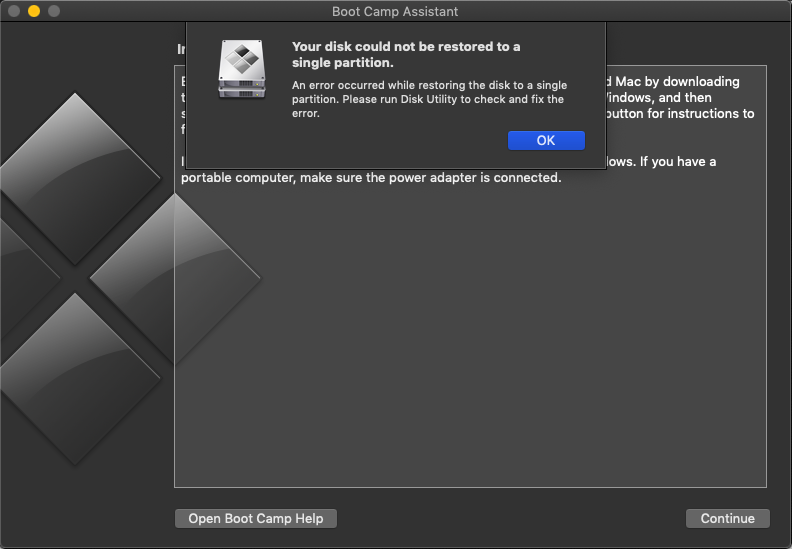Click the Continue button

pyautogui.click(x=727, y=519)
